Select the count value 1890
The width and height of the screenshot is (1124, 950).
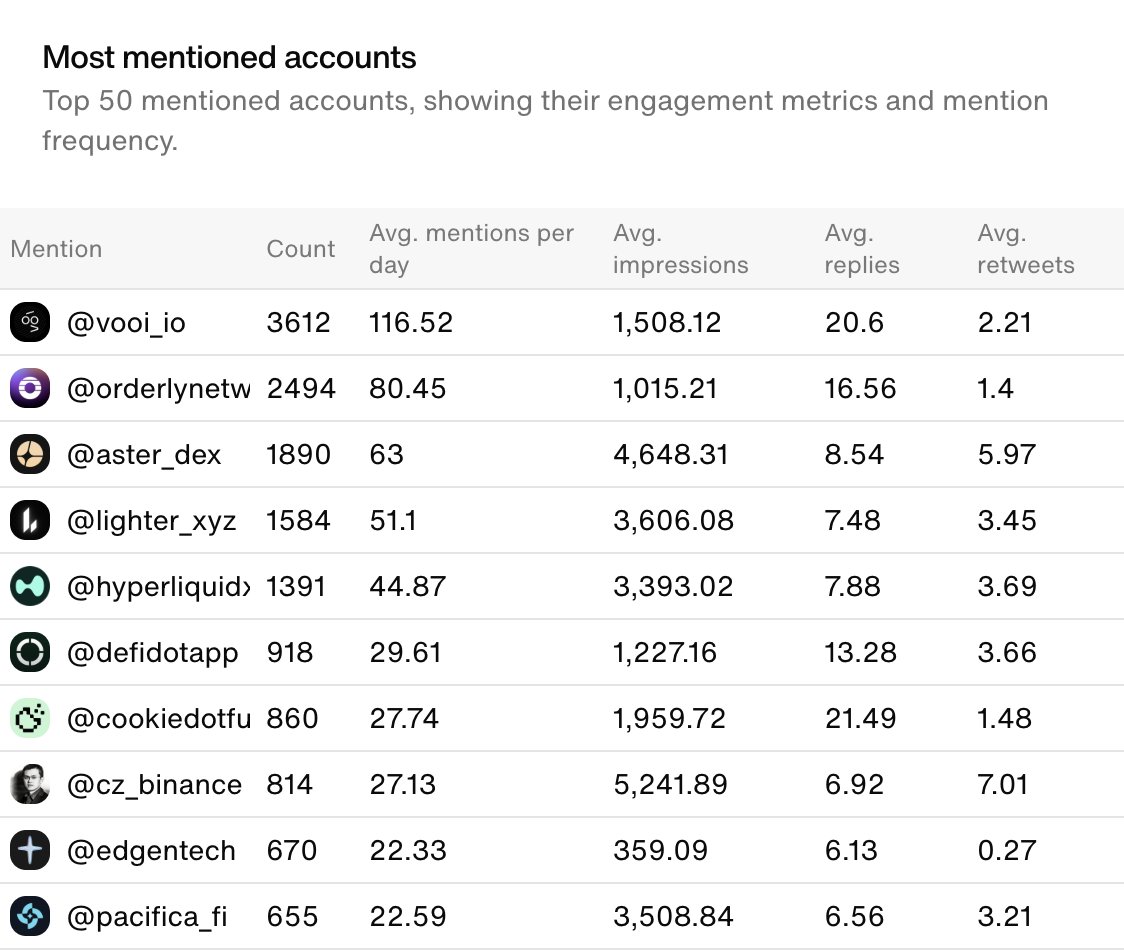[x=298, y=455]
